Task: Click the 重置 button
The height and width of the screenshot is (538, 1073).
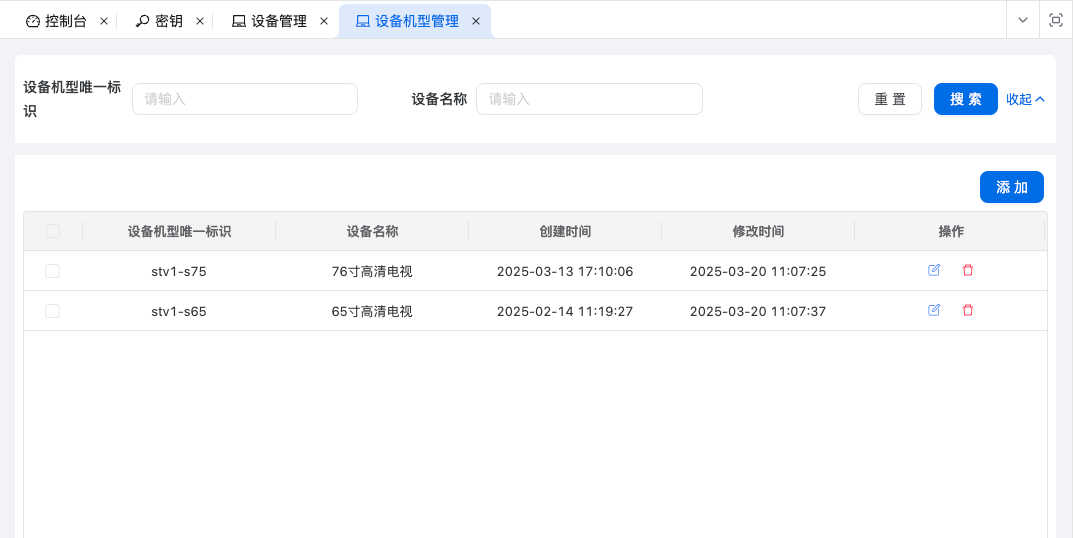Action: pos(890,99)
